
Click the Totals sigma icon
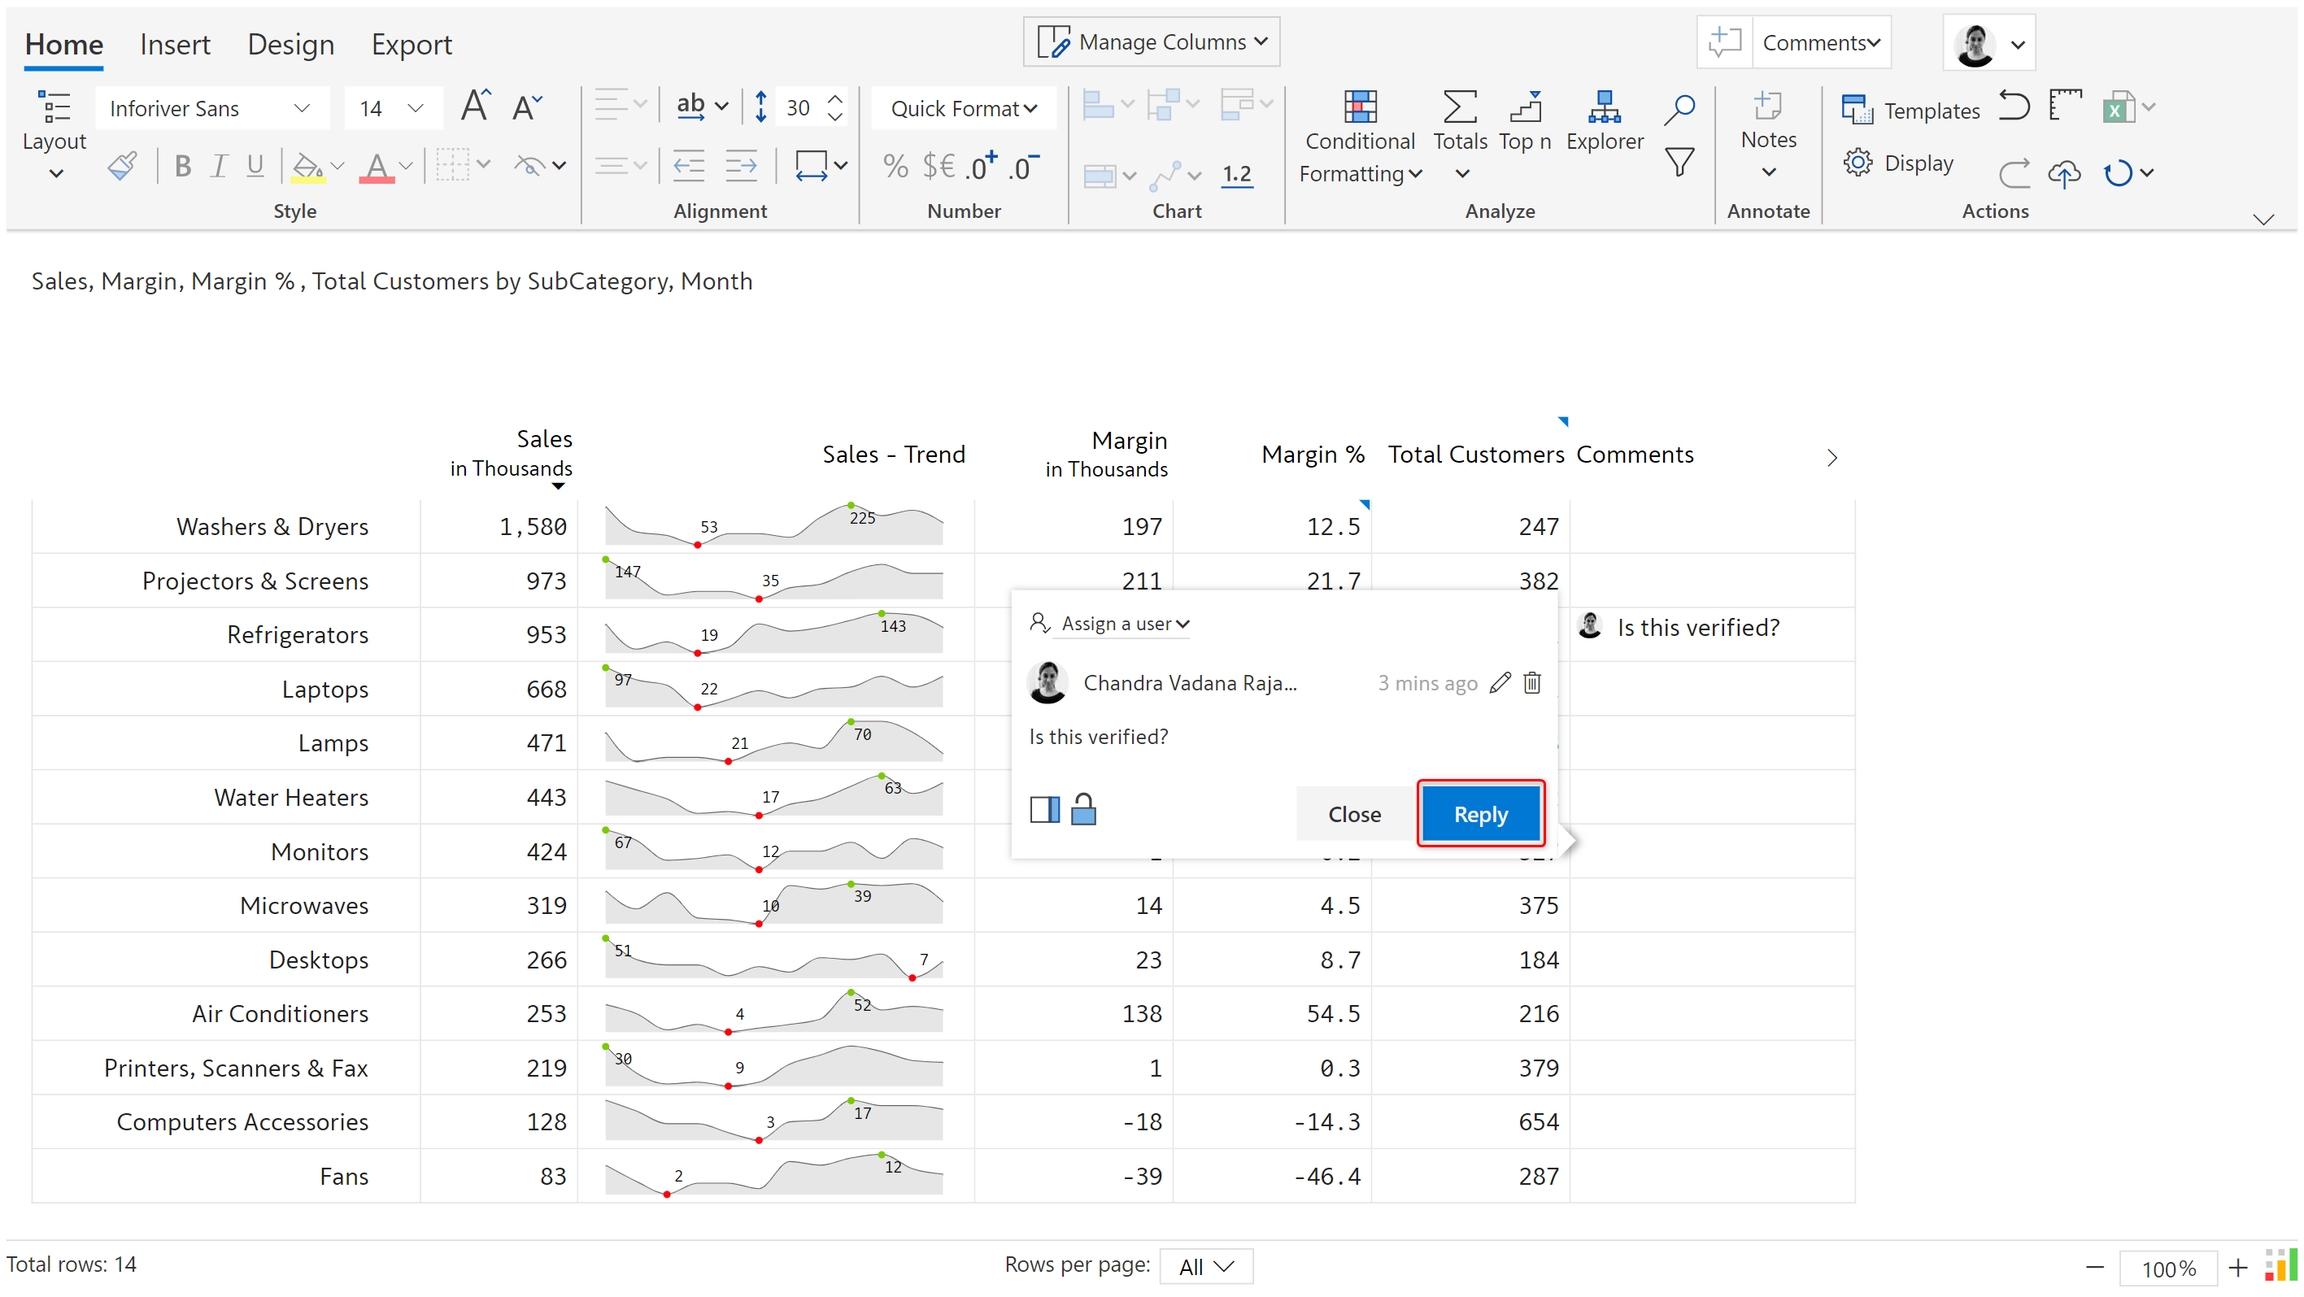[x=1459, y=108]
